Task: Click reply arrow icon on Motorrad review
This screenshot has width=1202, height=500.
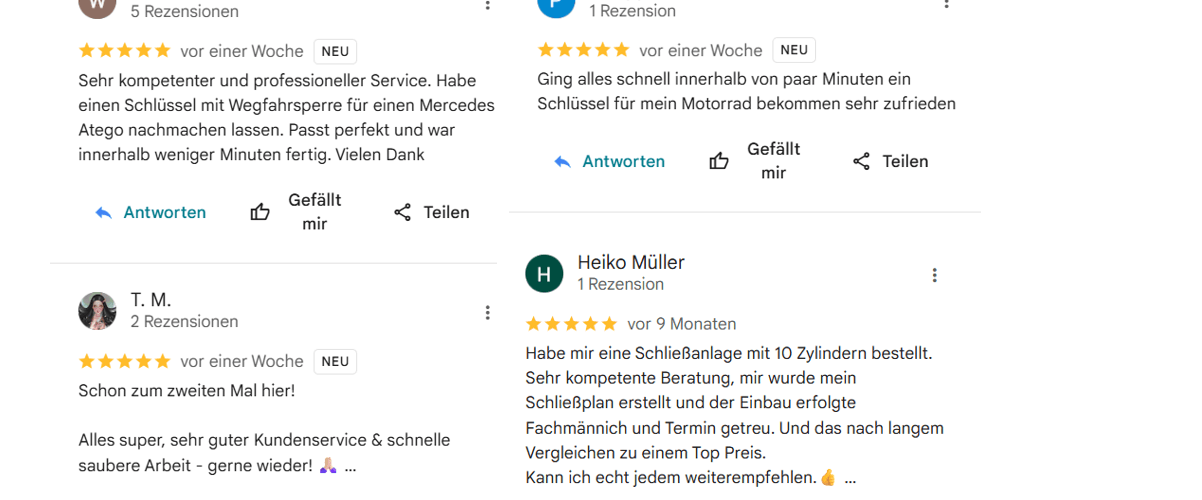Action: [562, 161]
